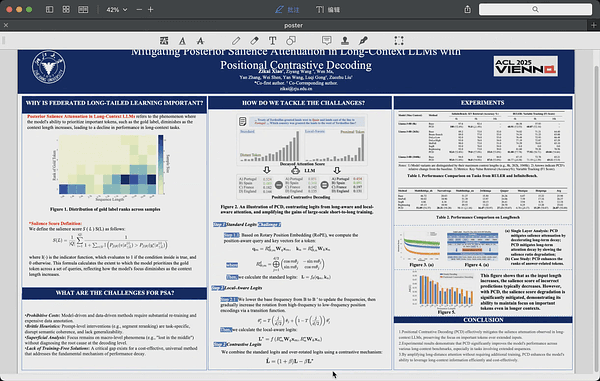Image resolution: width=600 pixels, height=381 pixels.
Task: Select the poster document tab
Action: click(x=293, y=25)
